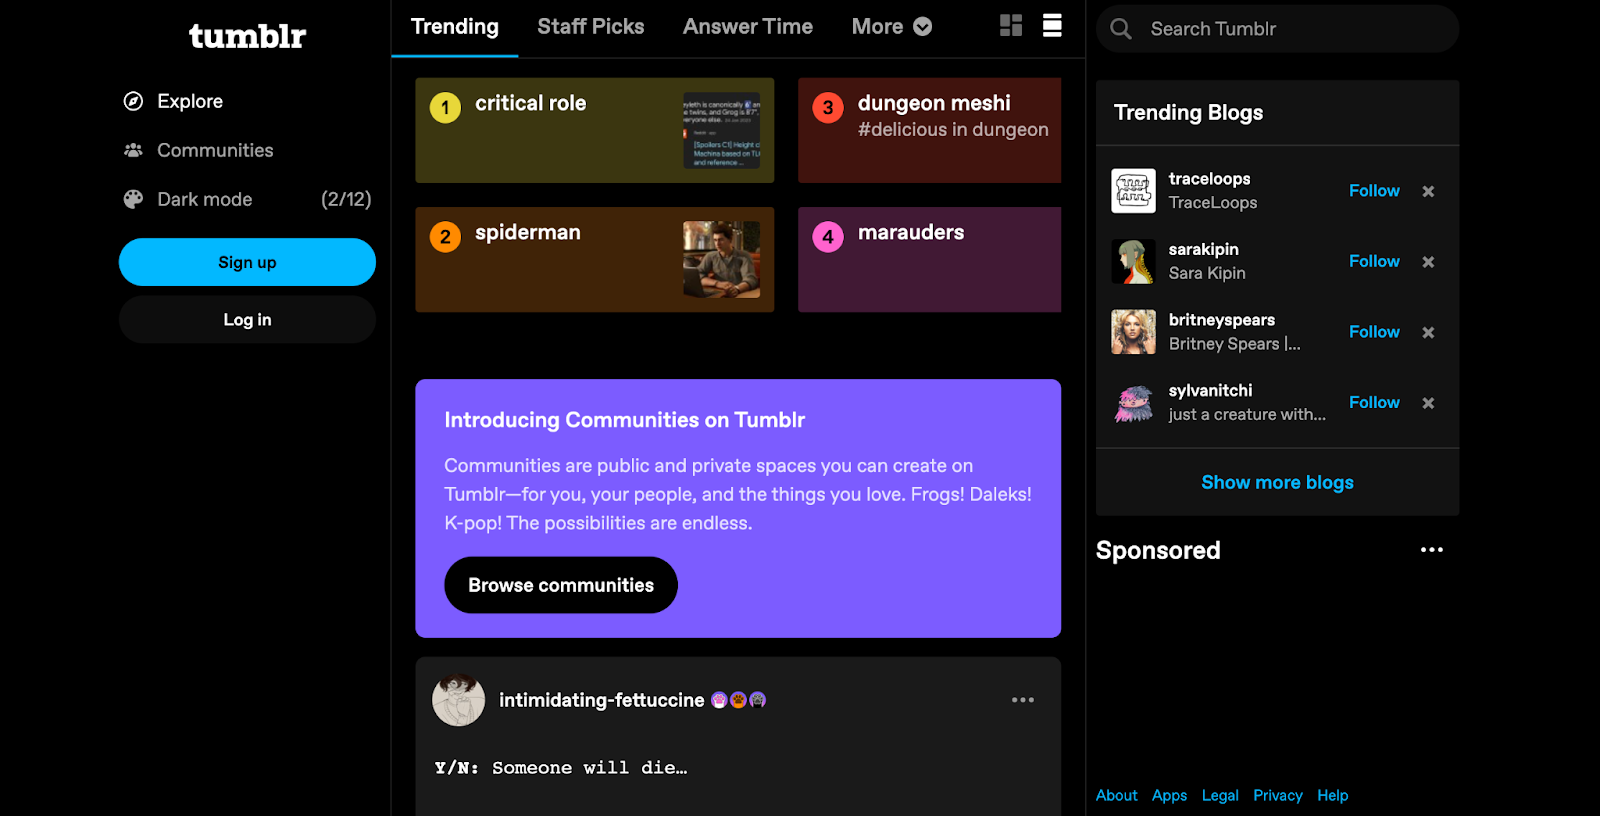This screenshot has width=1600, height=816.
Task: Open intimidating-fettuccine blog name
Action: click(x=601, y=700)
